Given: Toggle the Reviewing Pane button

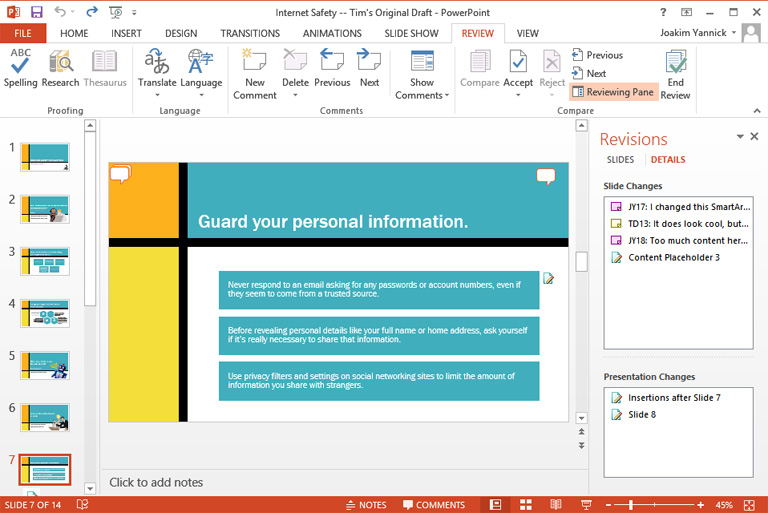Looking at the screenshot, I should [x=613, y=92].
